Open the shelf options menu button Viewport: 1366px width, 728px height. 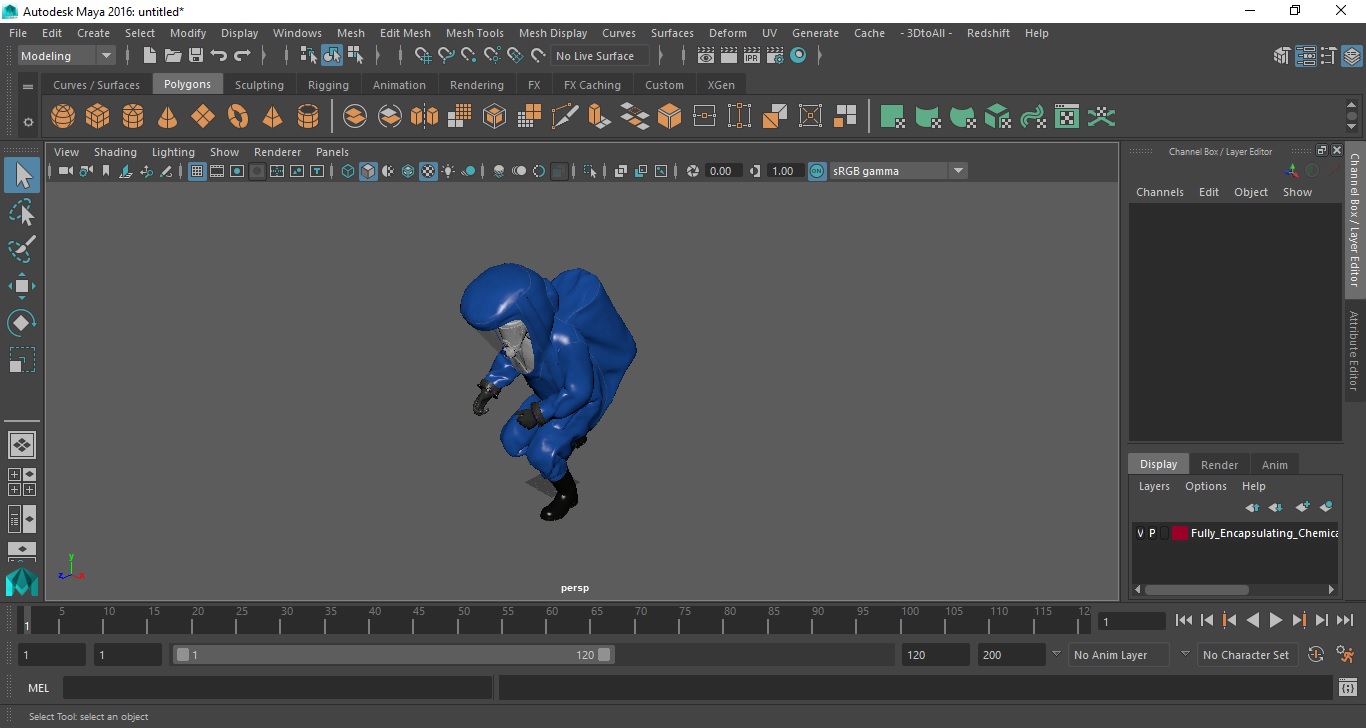(28, 122)
